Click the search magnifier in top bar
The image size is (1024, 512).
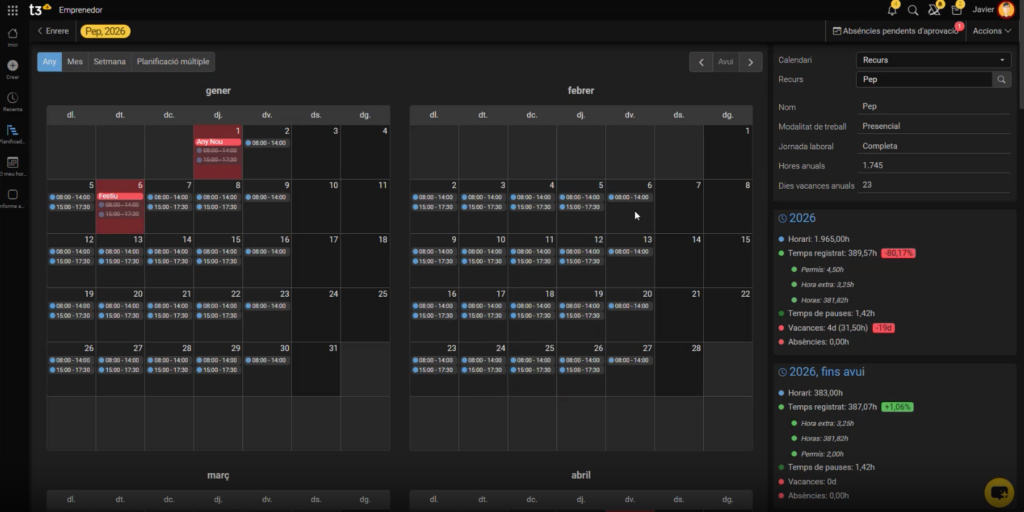(x=913, y=10)
